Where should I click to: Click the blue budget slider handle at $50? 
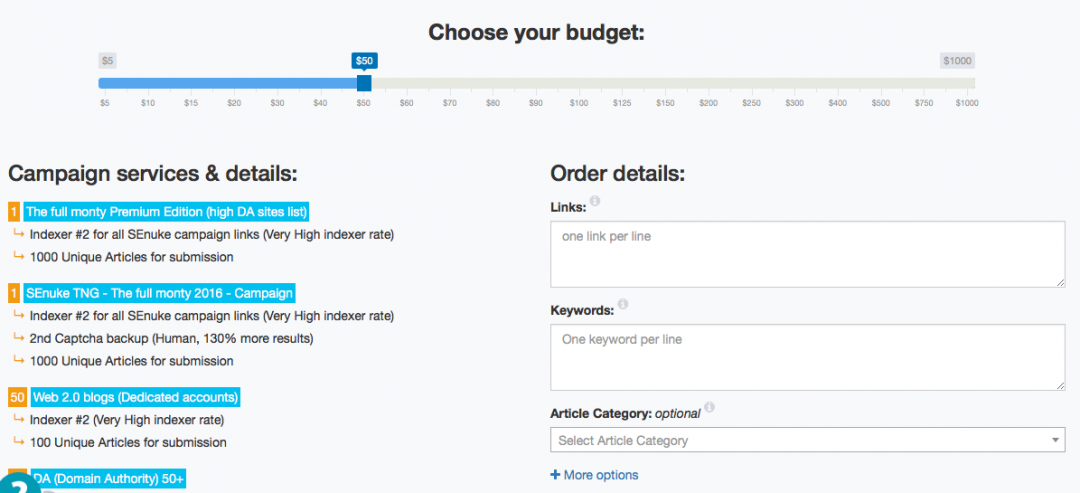click(364, 83)
